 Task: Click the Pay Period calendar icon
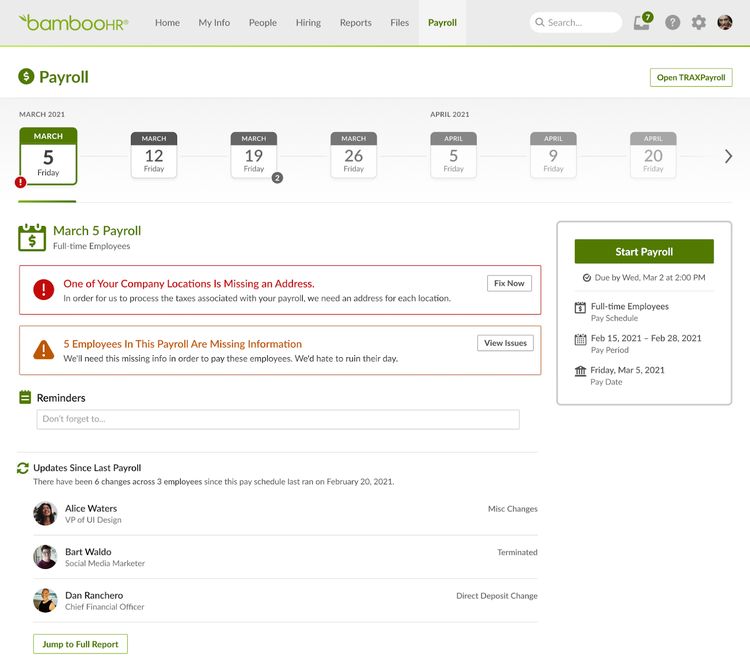click(580, 339)
